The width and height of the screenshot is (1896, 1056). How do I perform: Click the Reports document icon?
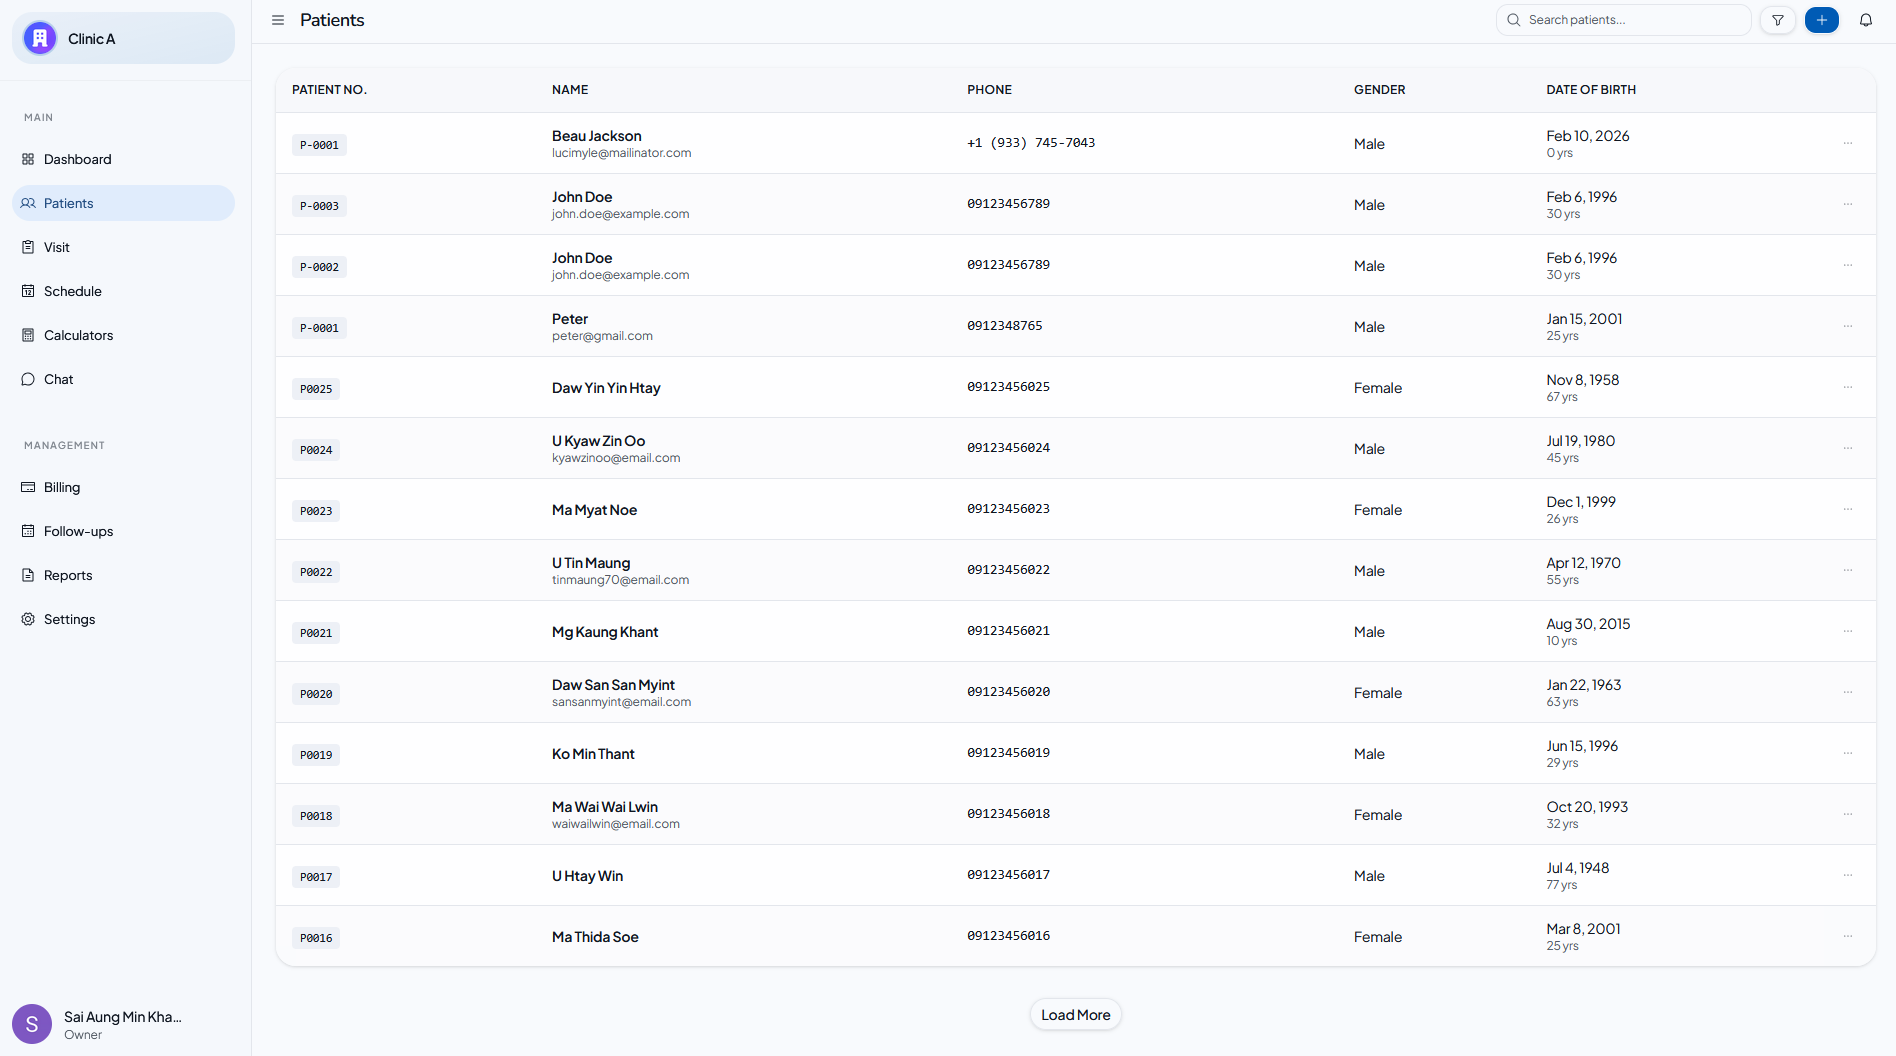(x=28, y=575)
